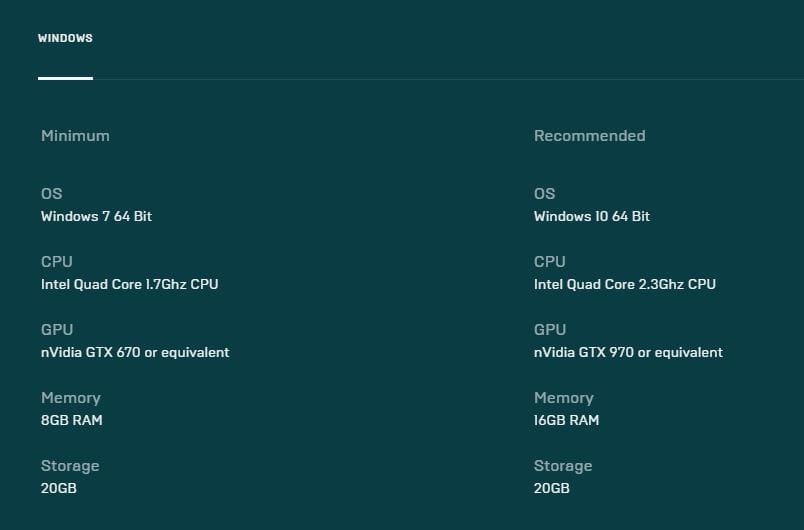Click 20GB under Minimum storage
This screenshot has height=530, width=804.
coord(59,488)
